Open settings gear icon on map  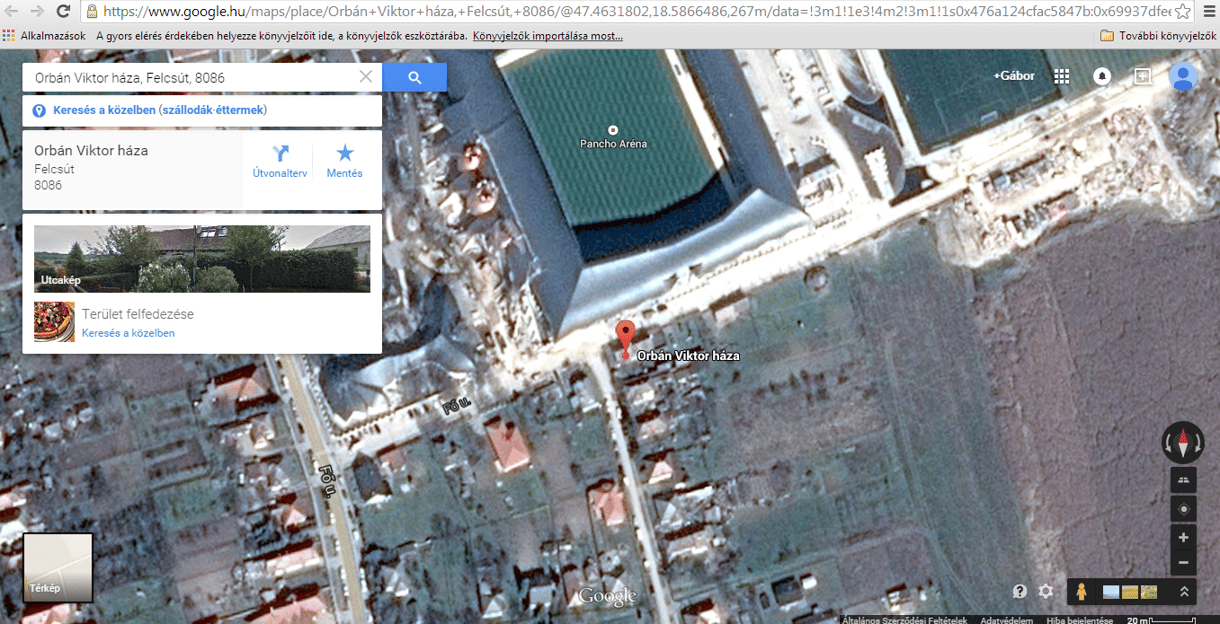click(x=1046, y=591)
